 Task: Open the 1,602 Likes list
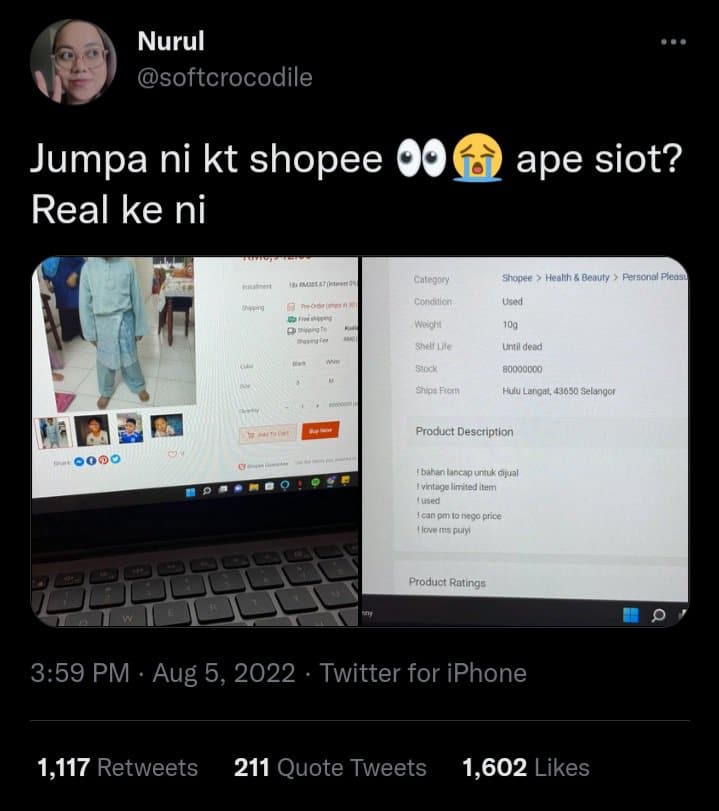[526, 768]
